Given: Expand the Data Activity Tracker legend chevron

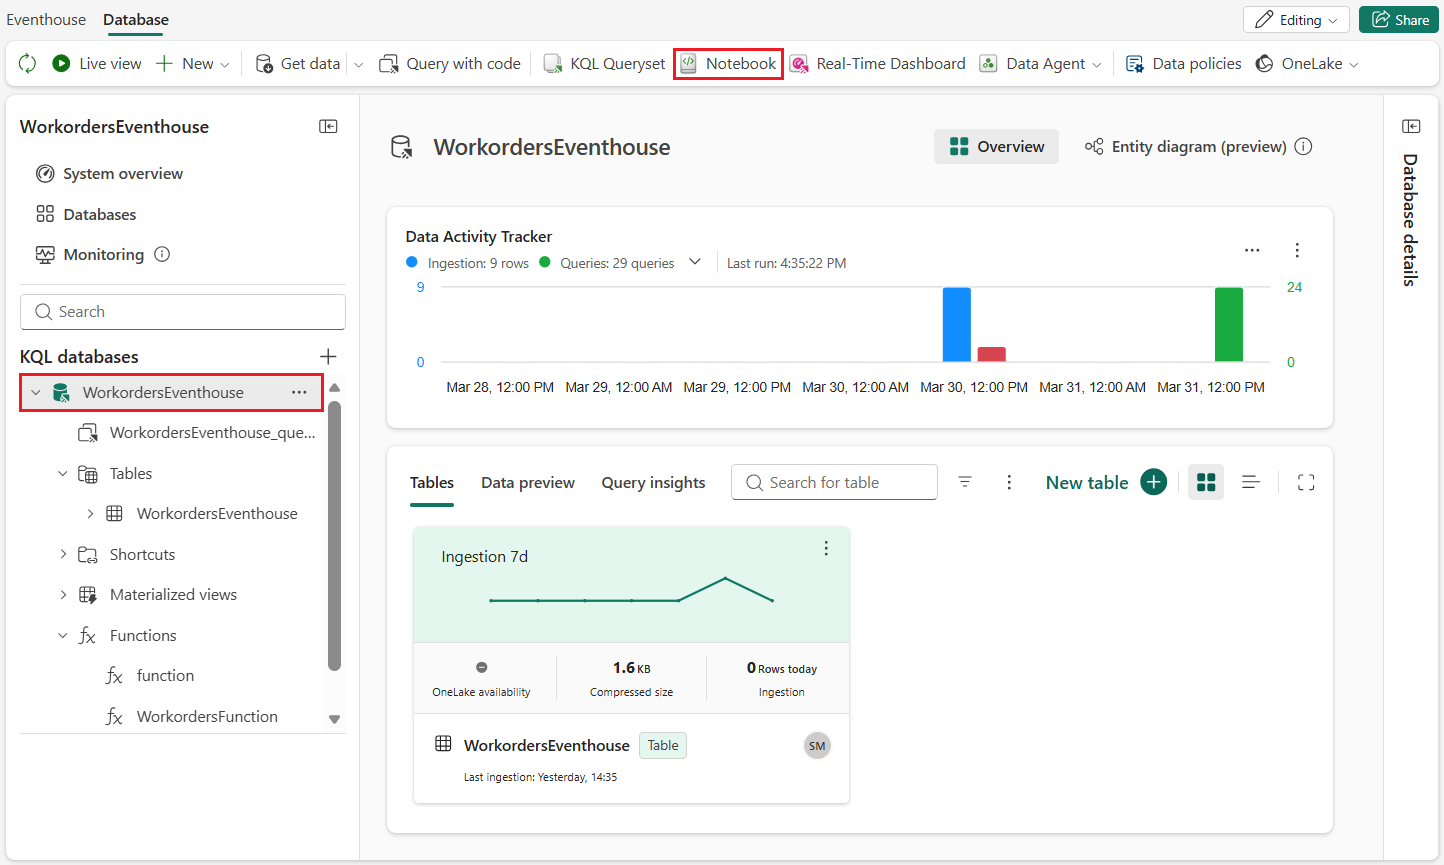Looking at the screenshot, I should pyautogui.click(x=695, y=262).
